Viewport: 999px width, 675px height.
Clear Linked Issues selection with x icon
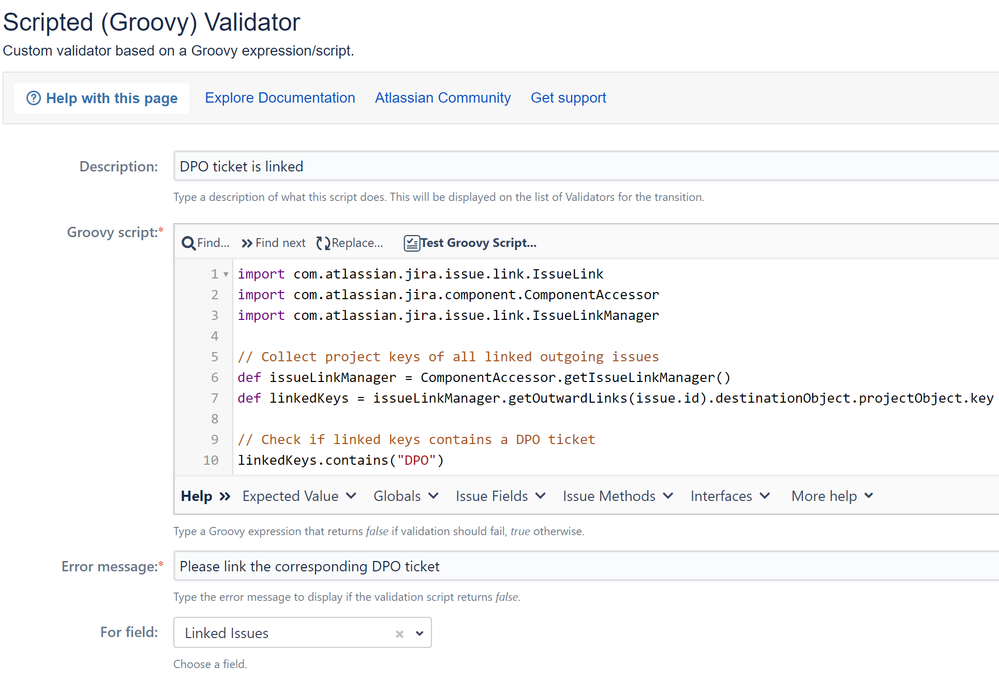pyautogui.click(x=399, y=634)
